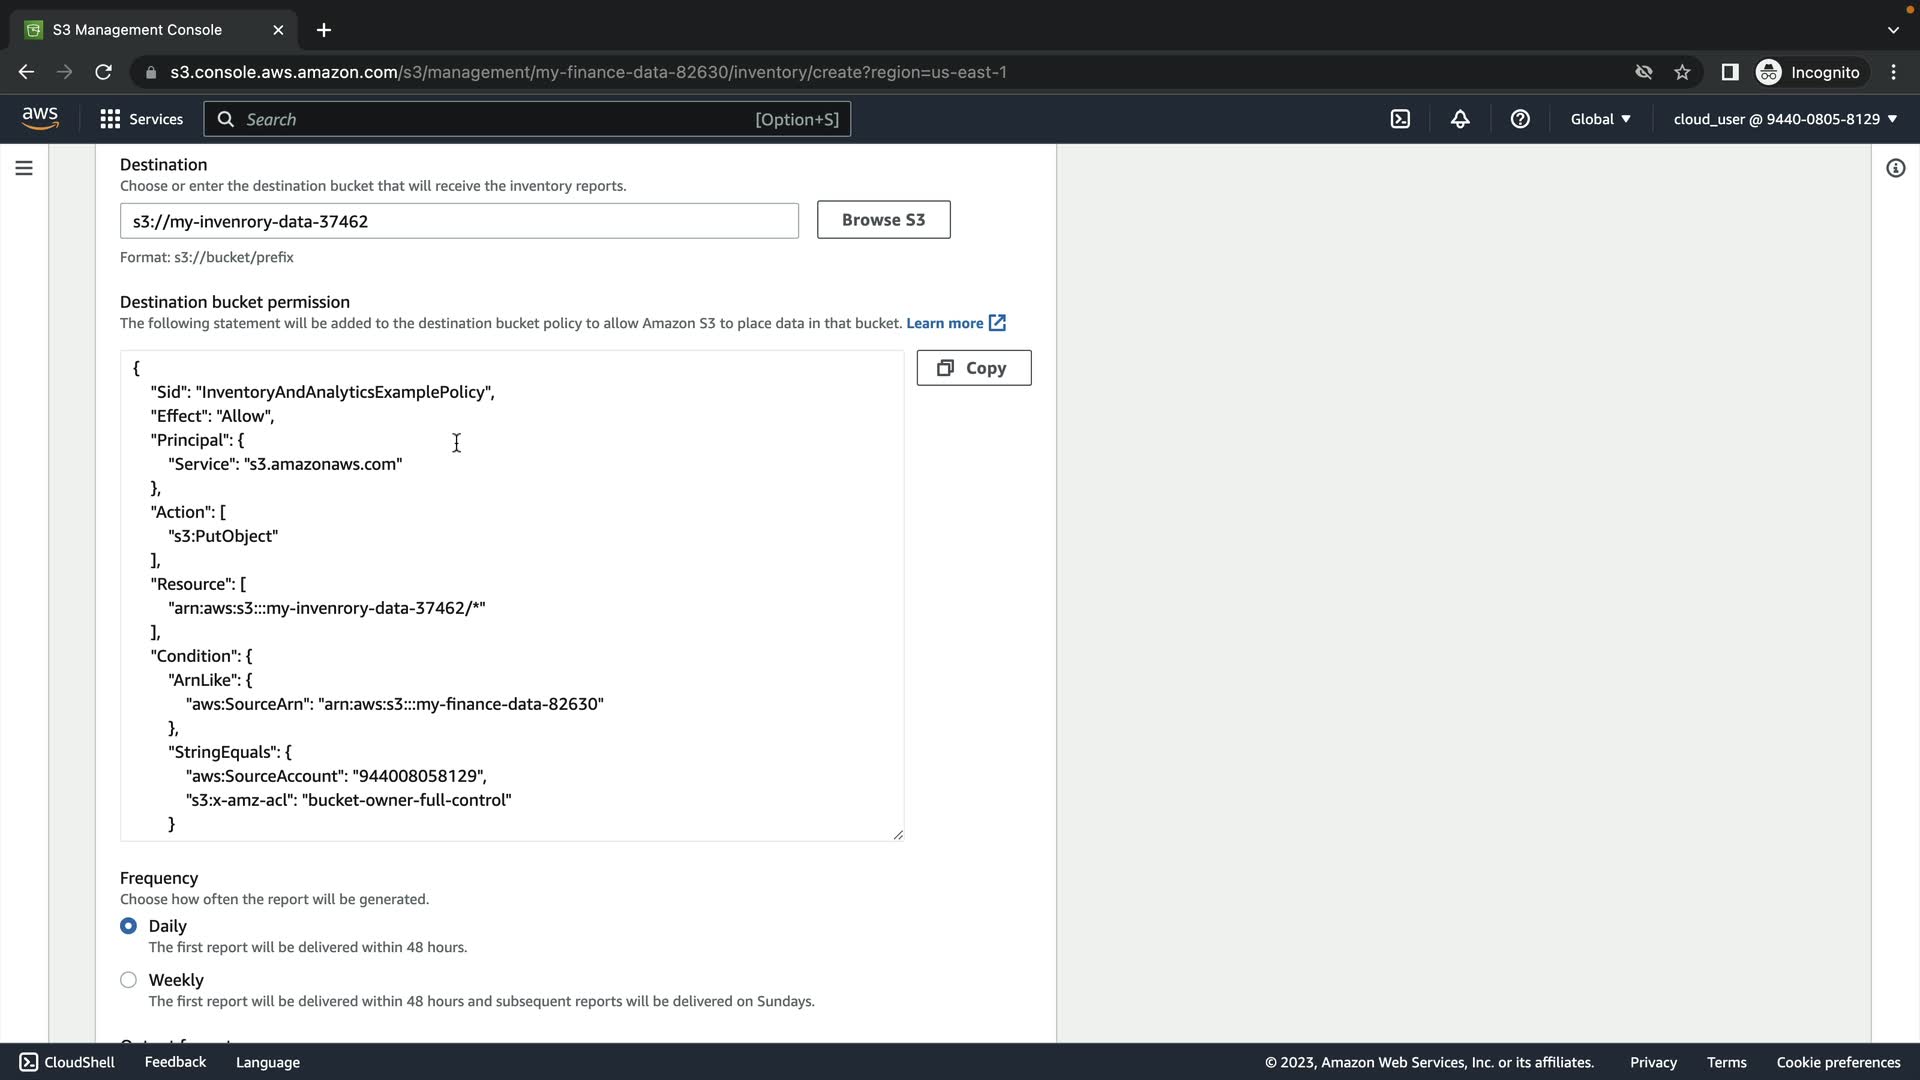Switch to the S3 Management Console tab

[x=138, y=30]
